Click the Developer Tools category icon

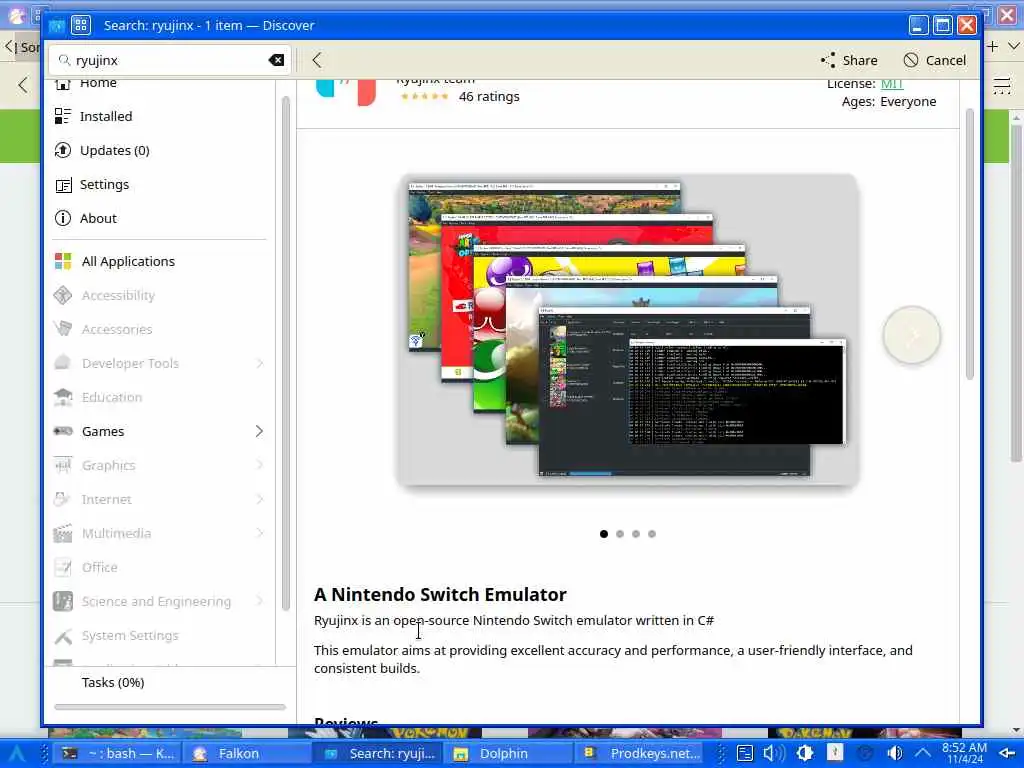[x=63, y=363]
